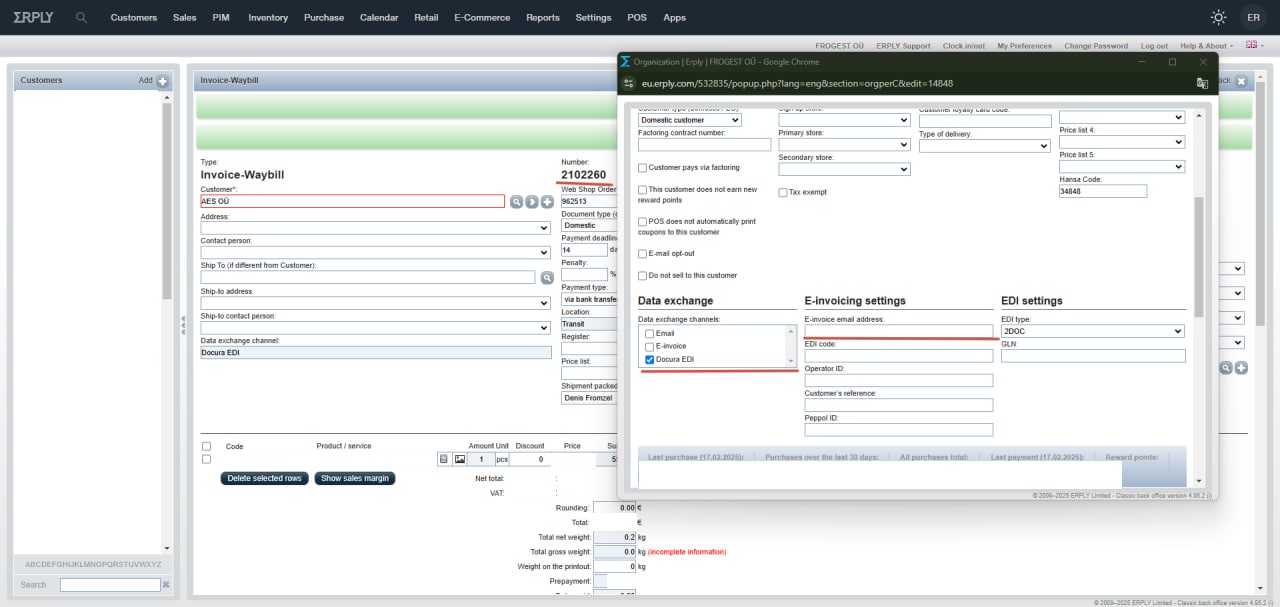Click the E-invoice email address field

coord(899,331)
